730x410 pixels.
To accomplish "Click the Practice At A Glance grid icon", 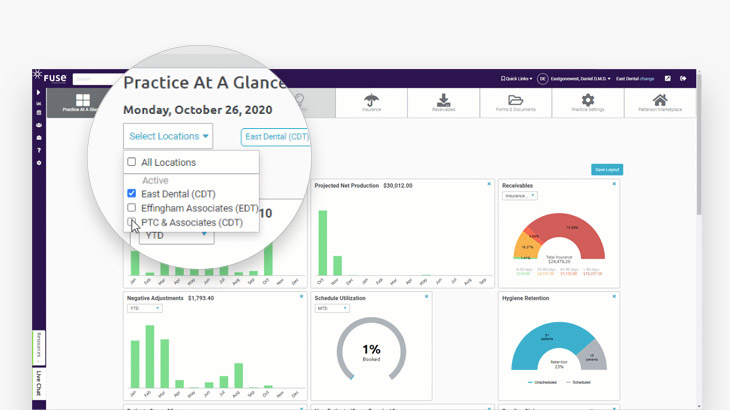I will (83, 100).
